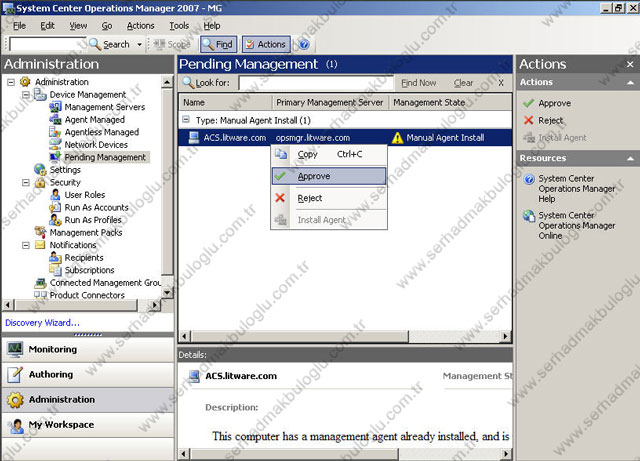Open the Edit menu
The width and height of the screenshot is (640, 461).
click(x=47, y=26)
